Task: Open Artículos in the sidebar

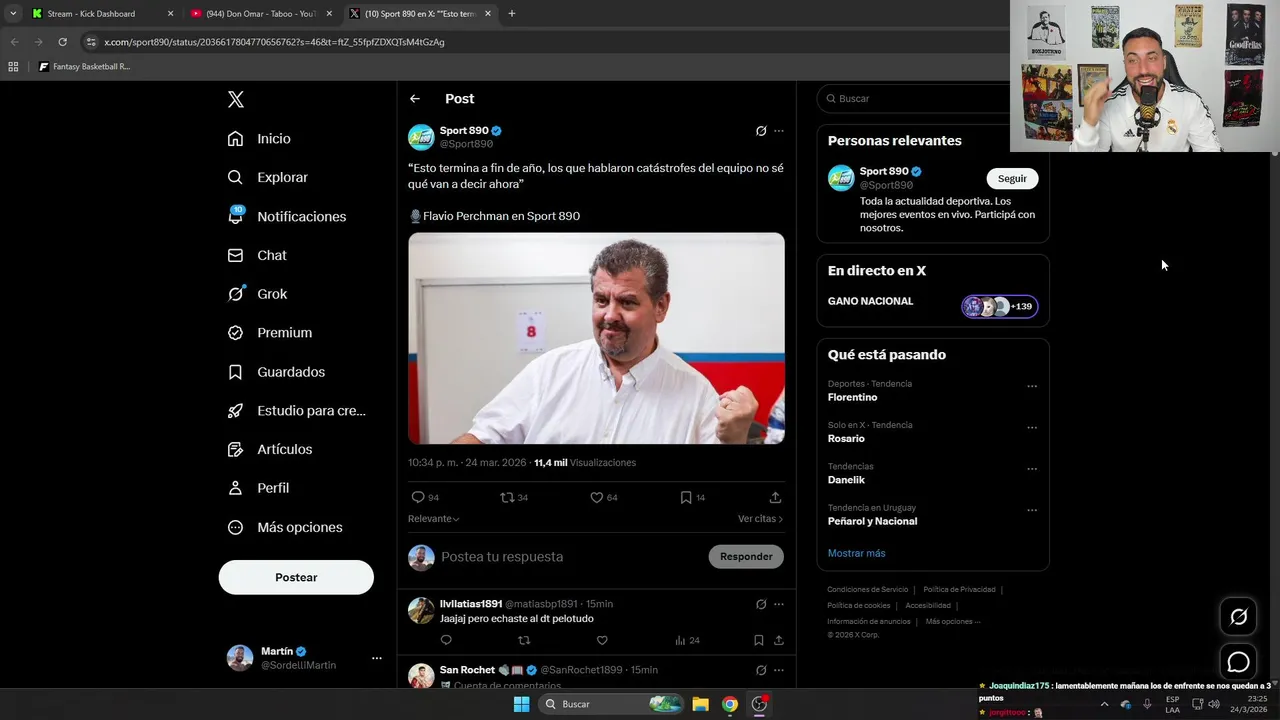Action: 269,449
